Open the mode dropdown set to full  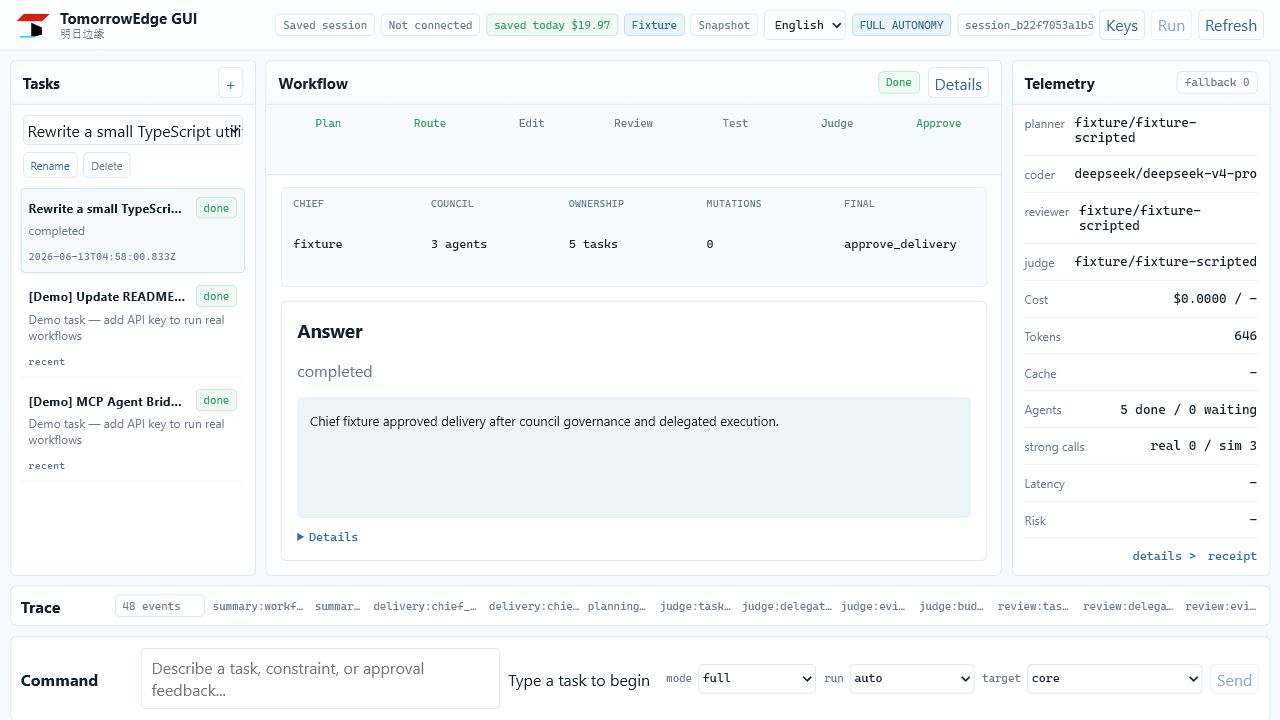[757, 678]
